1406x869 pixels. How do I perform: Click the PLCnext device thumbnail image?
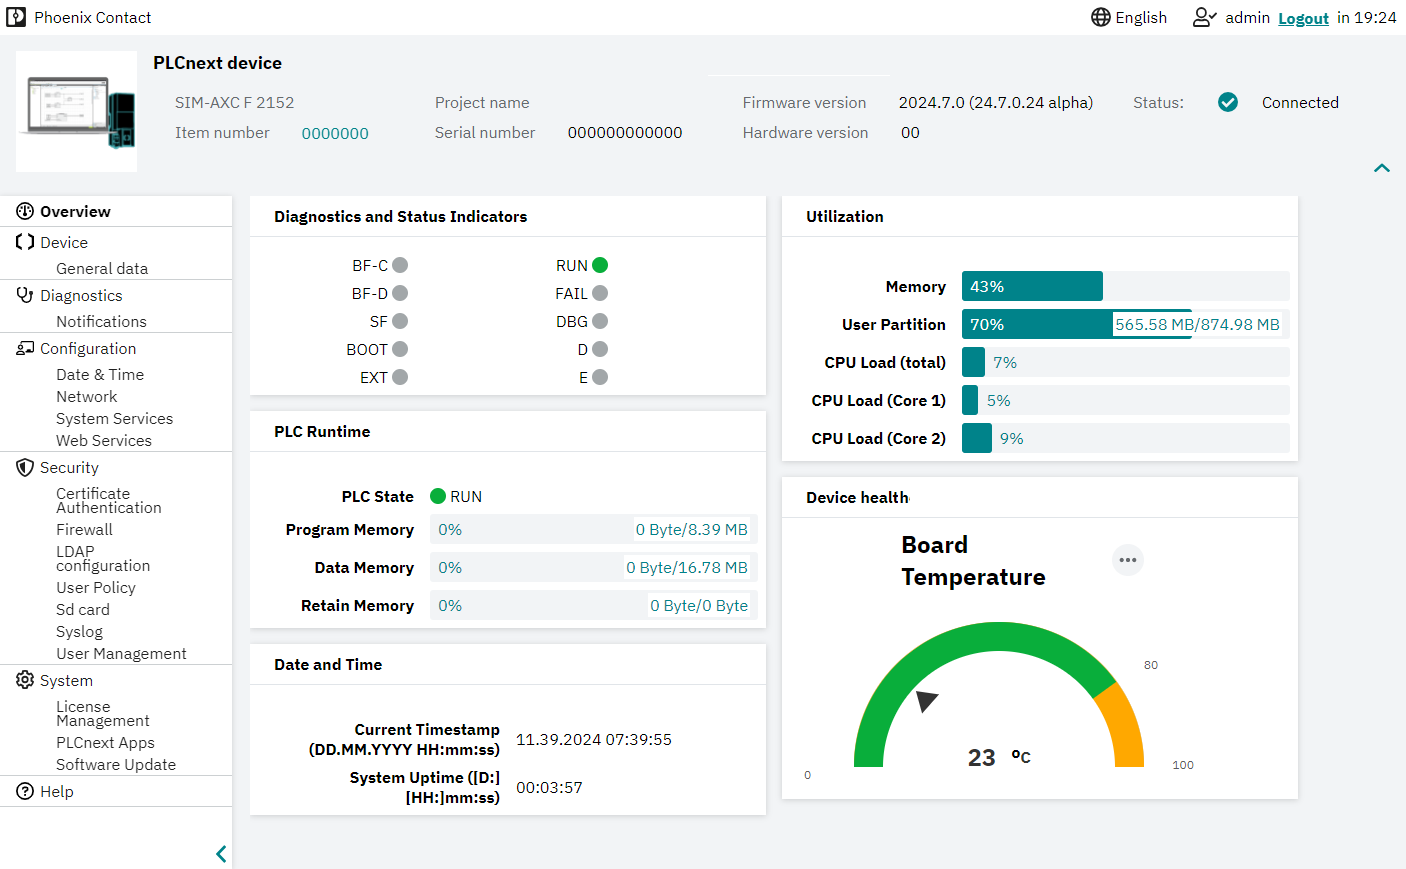coord(77,111)
